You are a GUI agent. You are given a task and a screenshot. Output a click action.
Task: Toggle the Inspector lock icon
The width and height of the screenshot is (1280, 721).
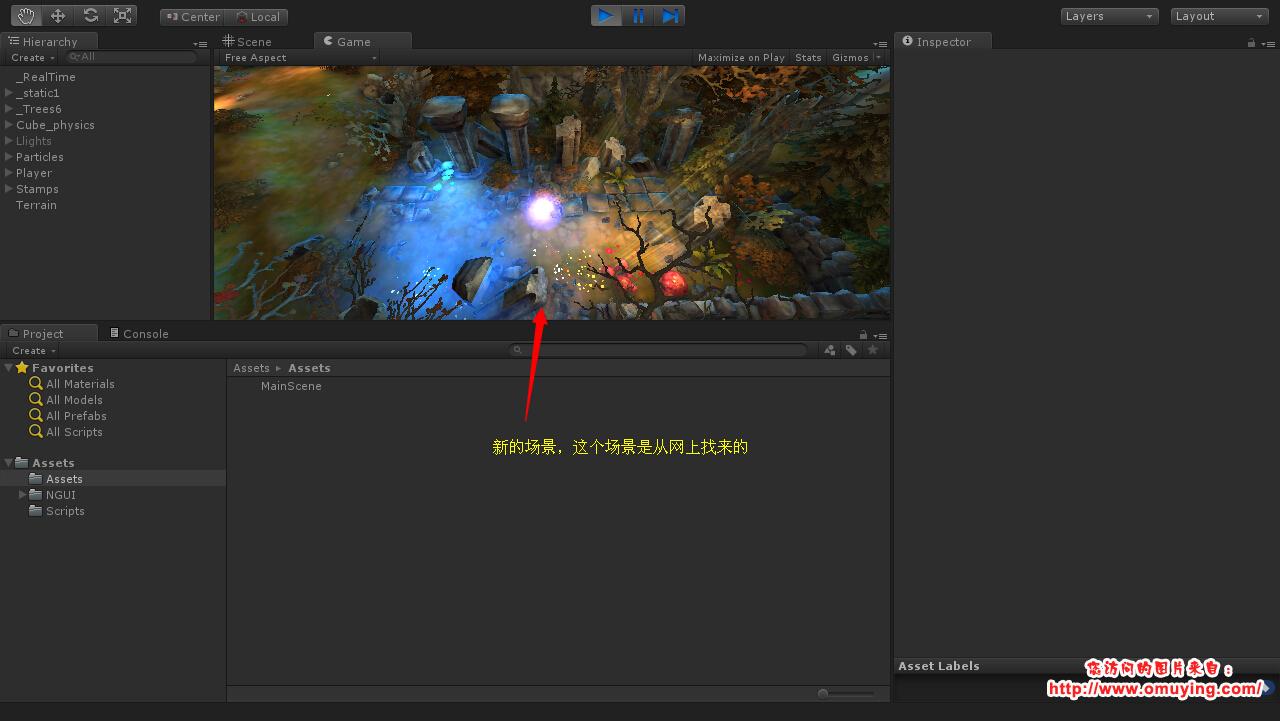pyautogui.click(x=1251, y=43)
